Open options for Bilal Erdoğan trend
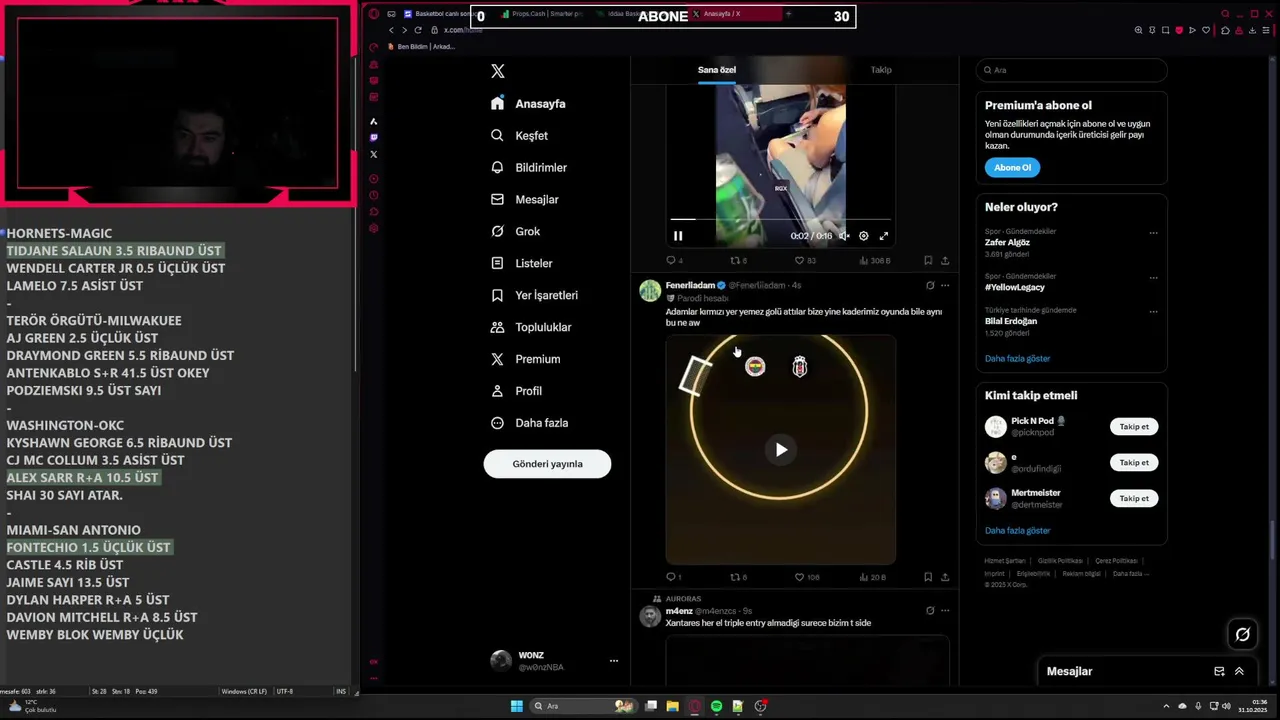The image size is (1280, 720). pyautogui.click(x=1153, y=312)
